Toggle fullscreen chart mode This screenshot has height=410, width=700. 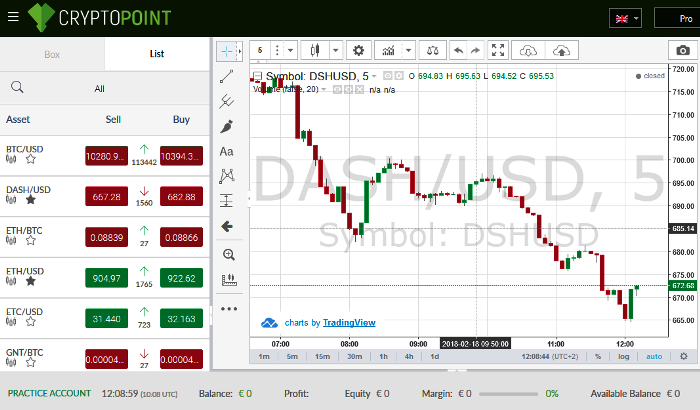(497, 50)
